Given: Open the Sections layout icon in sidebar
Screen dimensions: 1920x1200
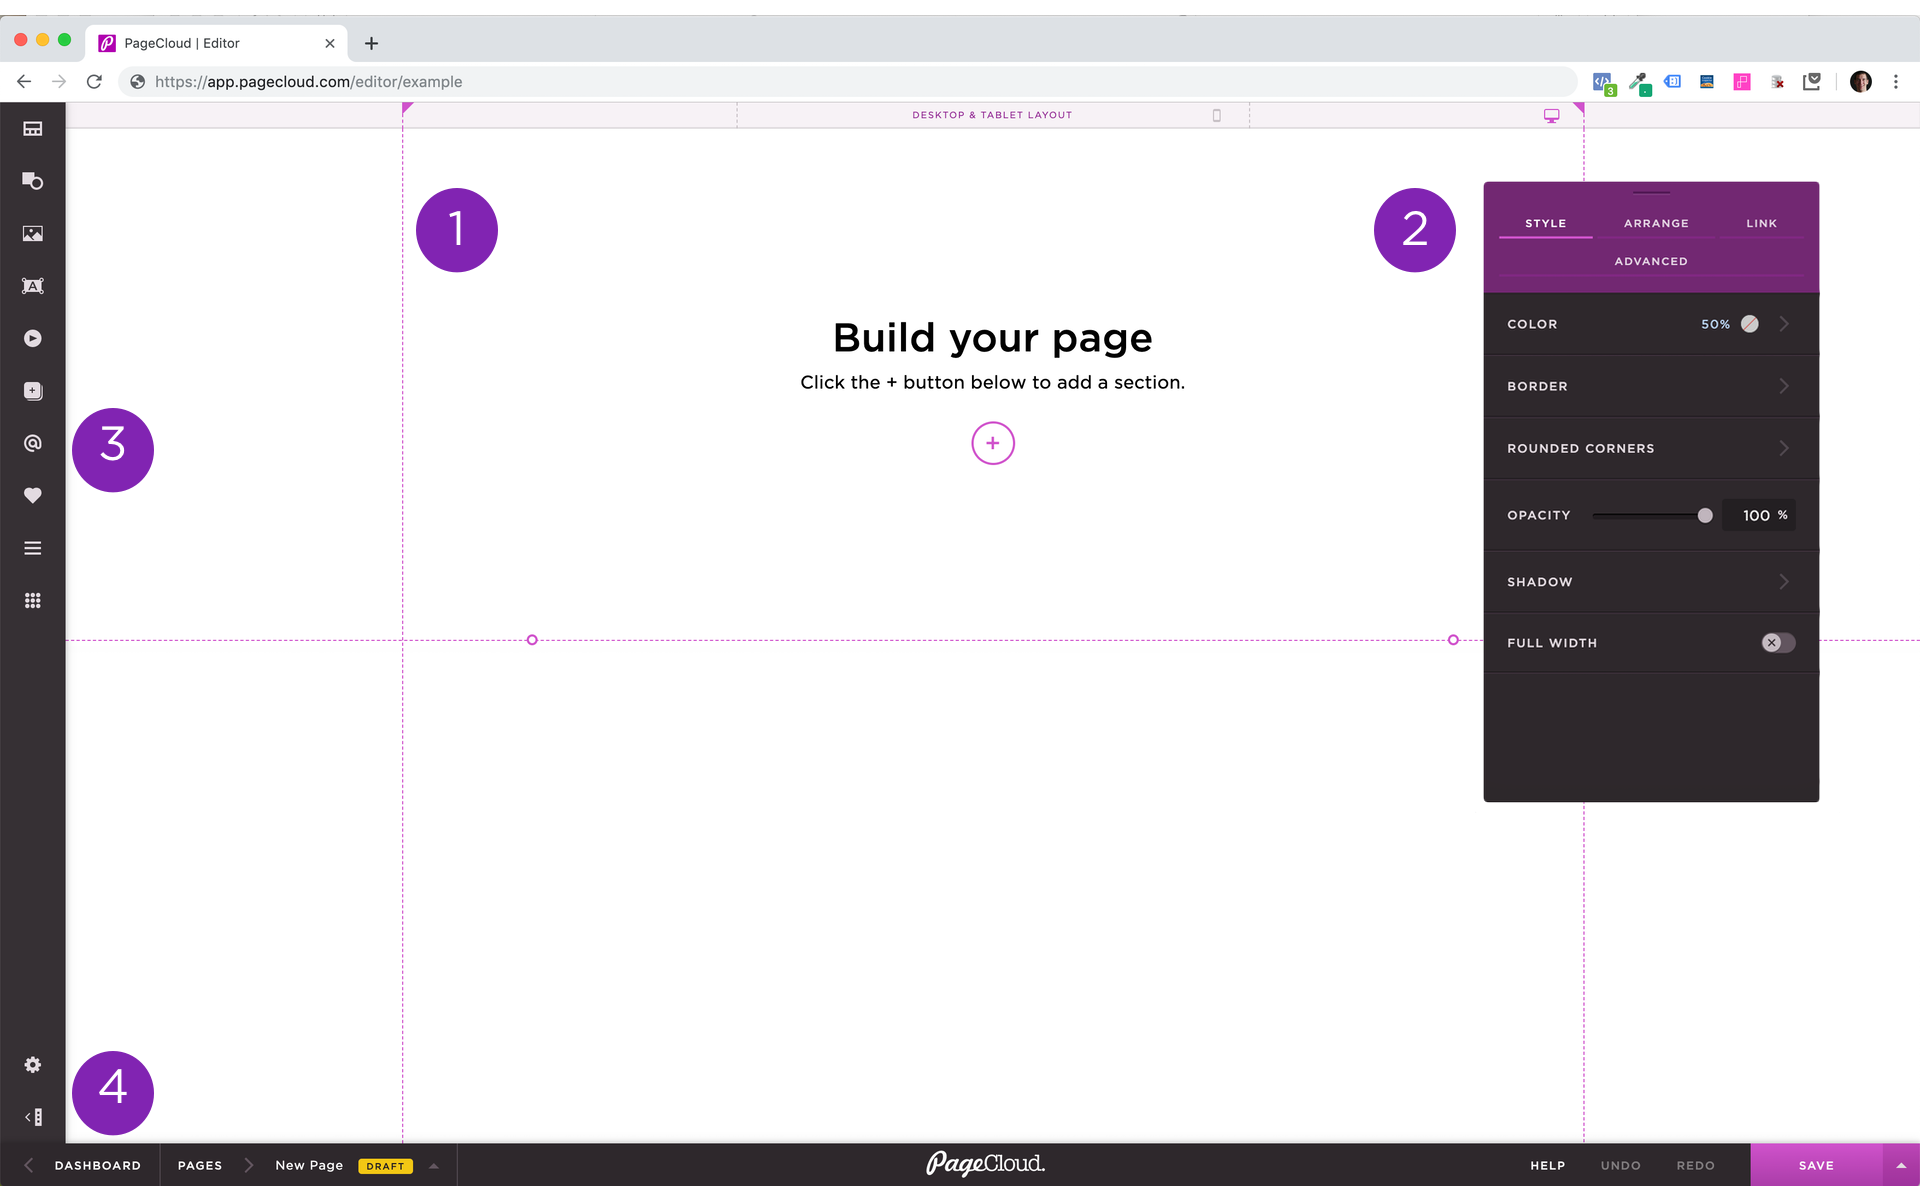Looking at the screenshot, I should [33, 129].
